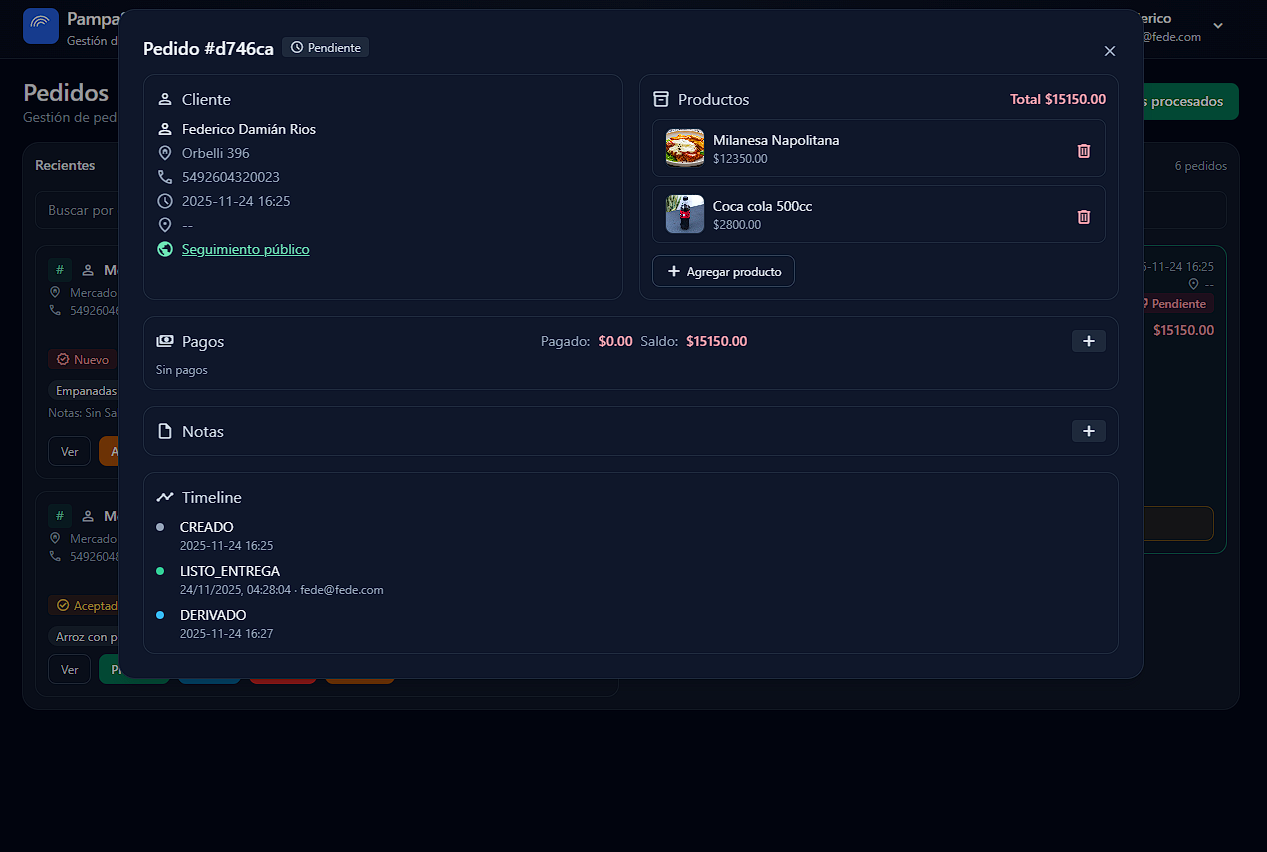Add a note with the Notas plus button
The image size is (1267, 852).
click(x=1088, y=432)
